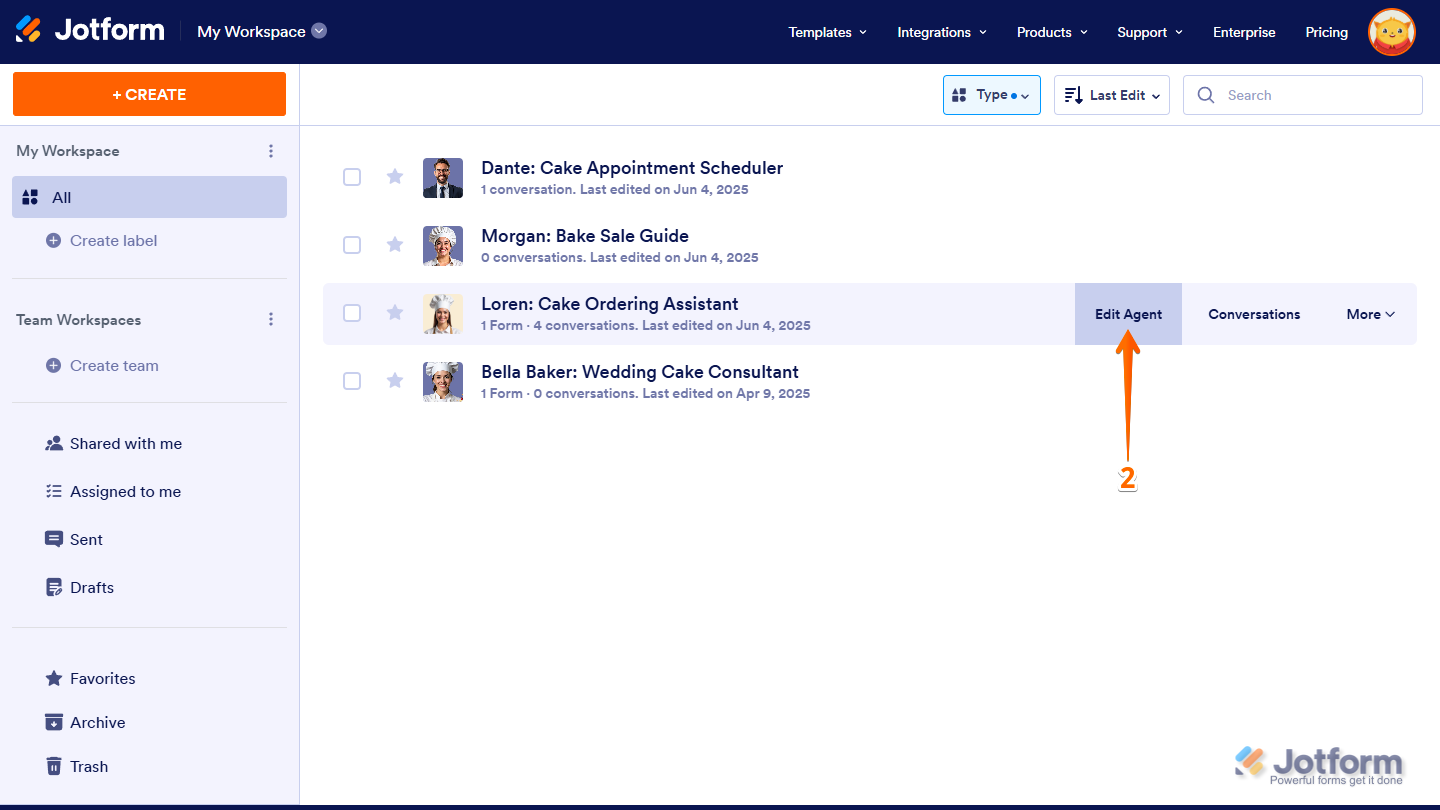Expand the Type filter dropdown
The width and height of the screenshot is (1440, 810).
click(x=991, y=95)
